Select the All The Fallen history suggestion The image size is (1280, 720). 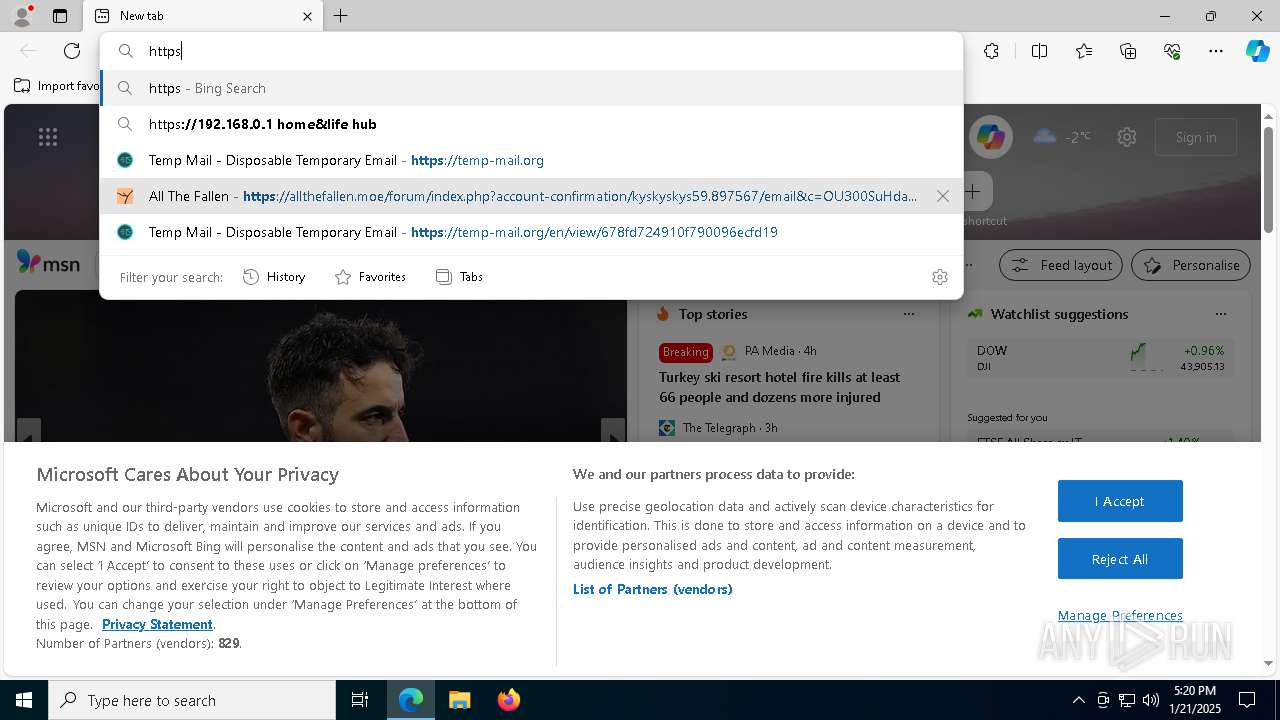[531, 196]
